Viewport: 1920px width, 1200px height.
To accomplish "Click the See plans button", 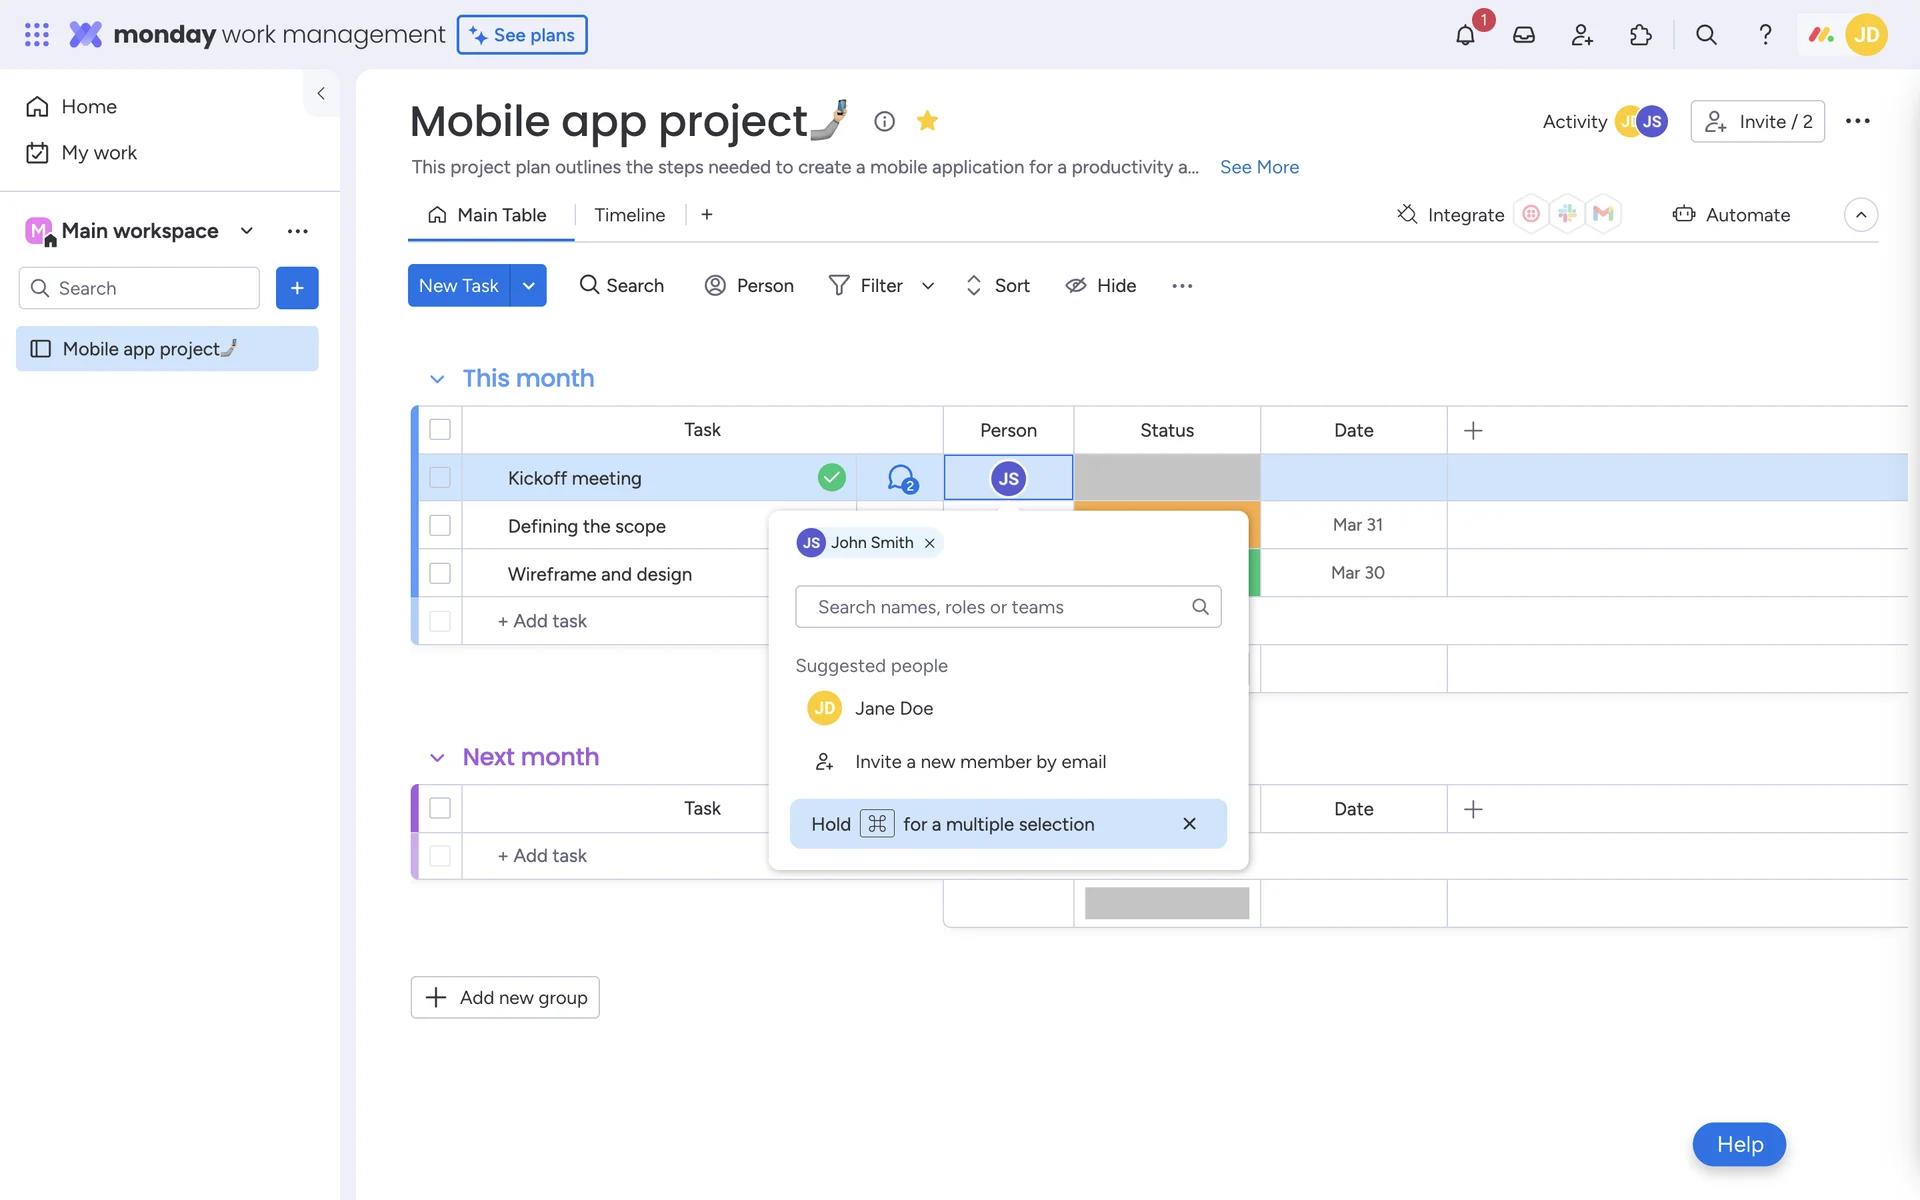I will [522, 35].
